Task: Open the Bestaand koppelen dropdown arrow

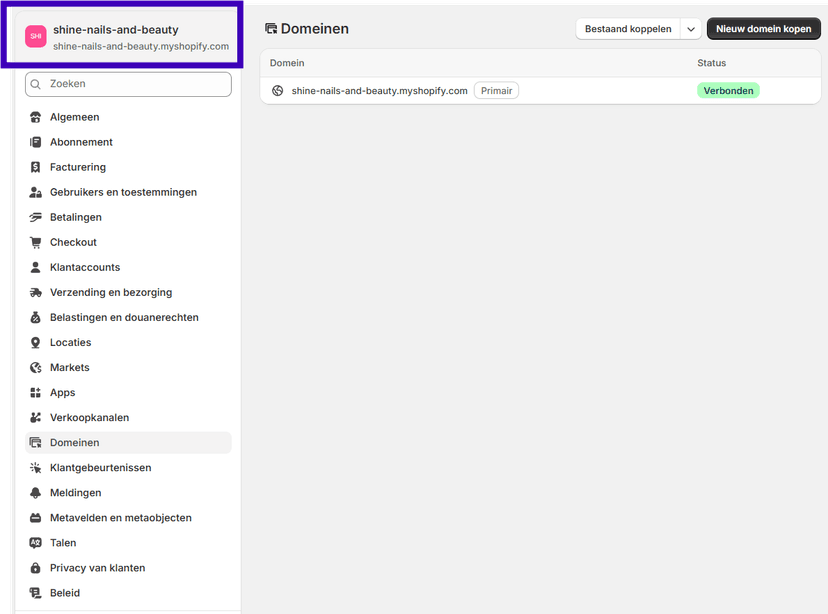Action: pos(690,29)
